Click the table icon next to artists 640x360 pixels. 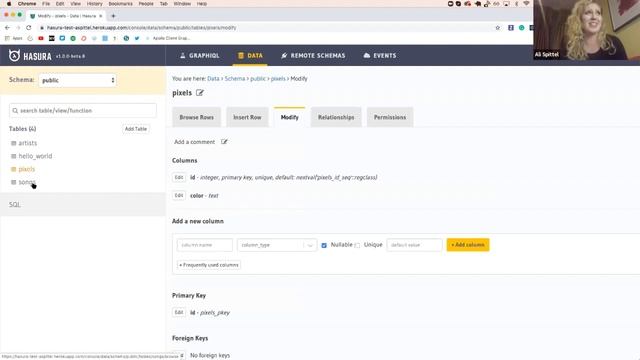[13, 143]
